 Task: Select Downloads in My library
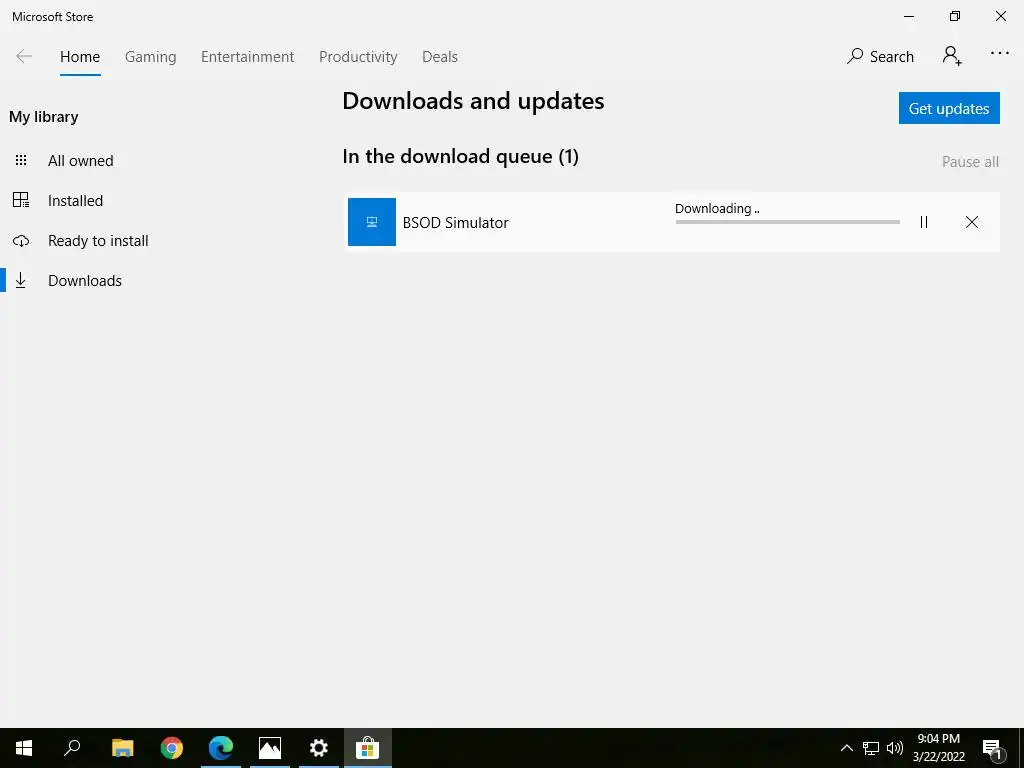(85, 280)
